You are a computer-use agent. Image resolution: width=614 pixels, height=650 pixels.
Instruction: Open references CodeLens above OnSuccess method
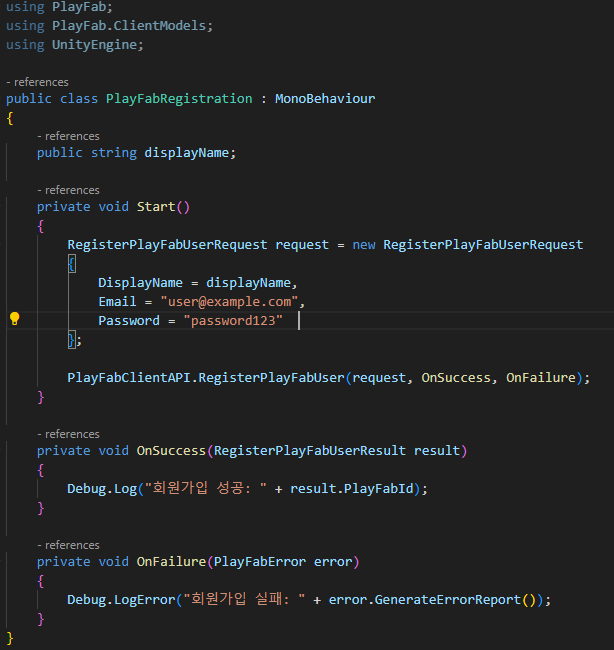click(x=68, y=434)
